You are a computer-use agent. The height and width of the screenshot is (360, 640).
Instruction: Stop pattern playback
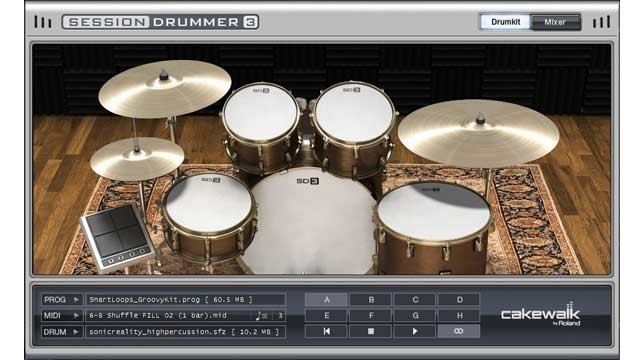point(371,331)
